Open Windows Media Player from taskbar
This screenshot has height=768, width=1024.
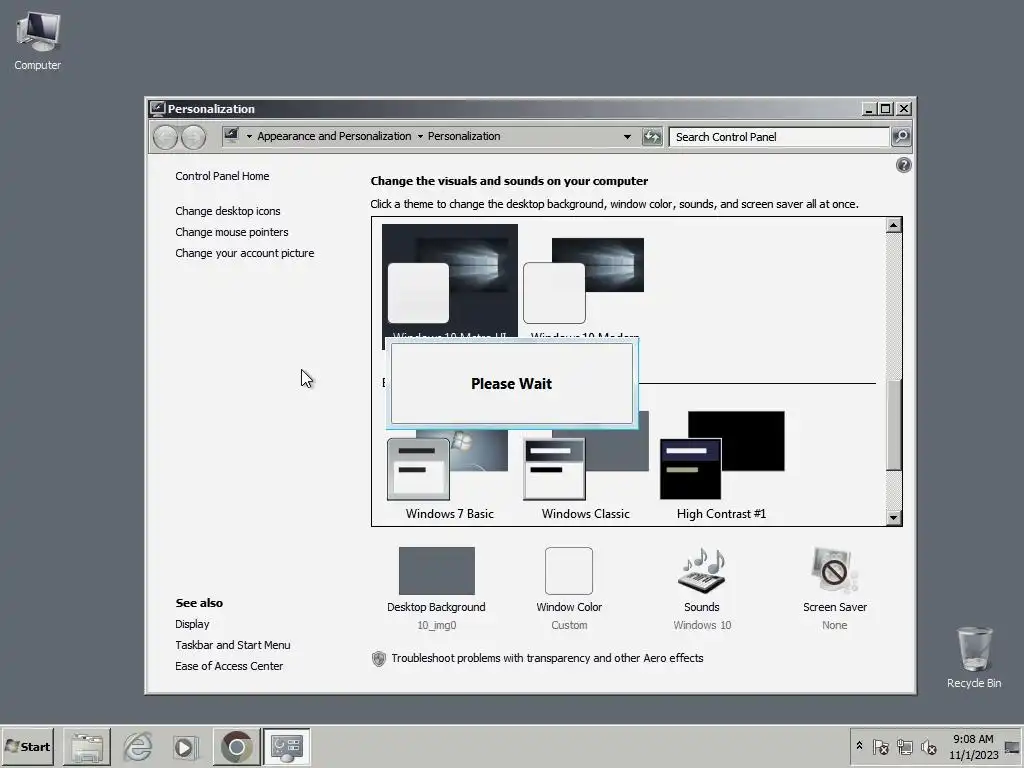(185, 746)
